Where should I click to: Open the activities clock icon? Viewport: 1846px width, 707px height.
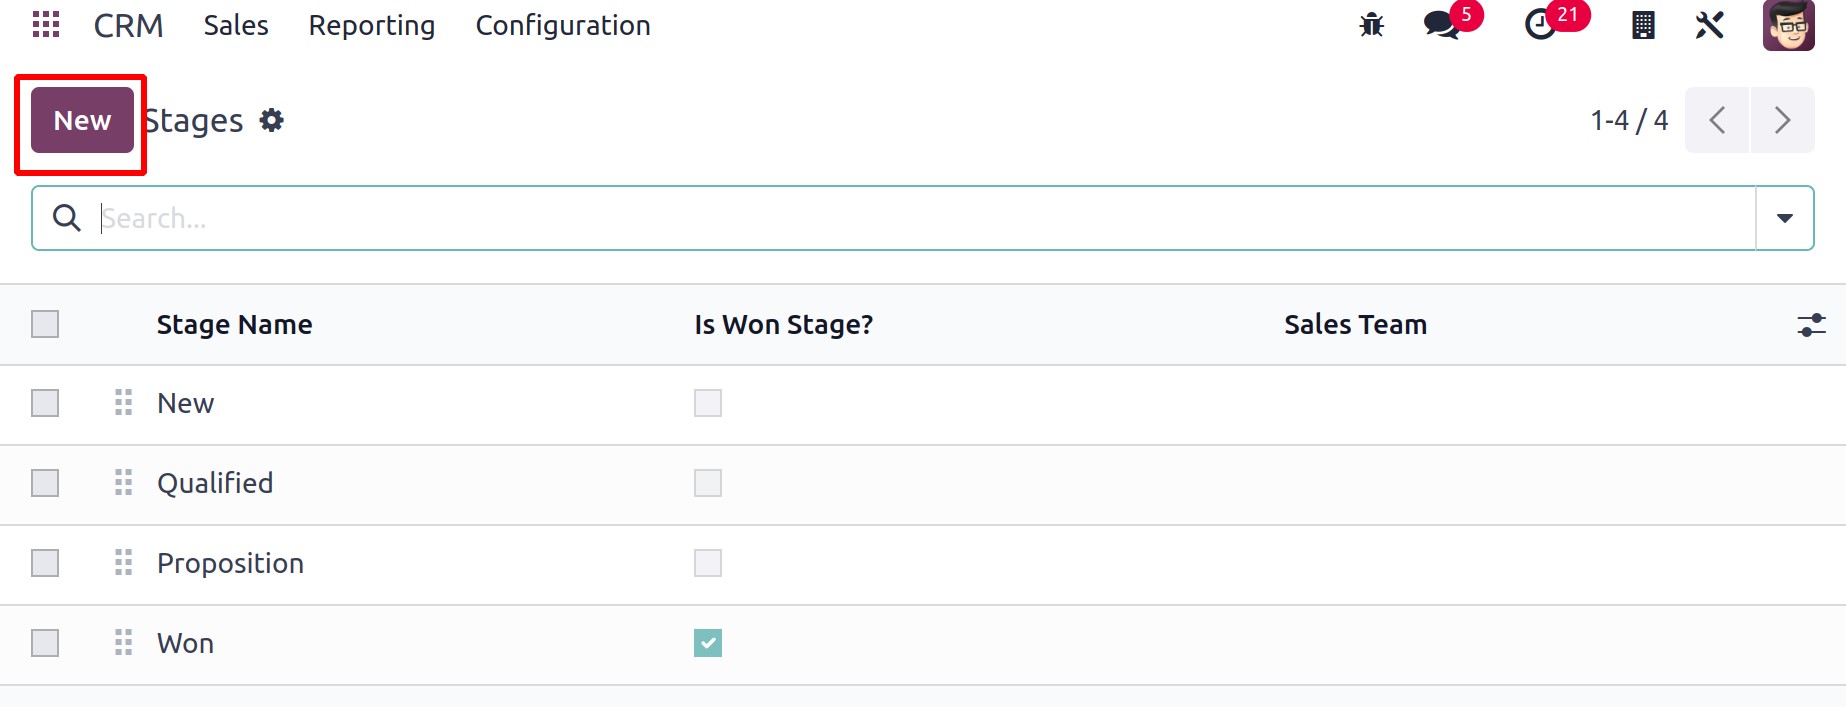coord(1540,25)
